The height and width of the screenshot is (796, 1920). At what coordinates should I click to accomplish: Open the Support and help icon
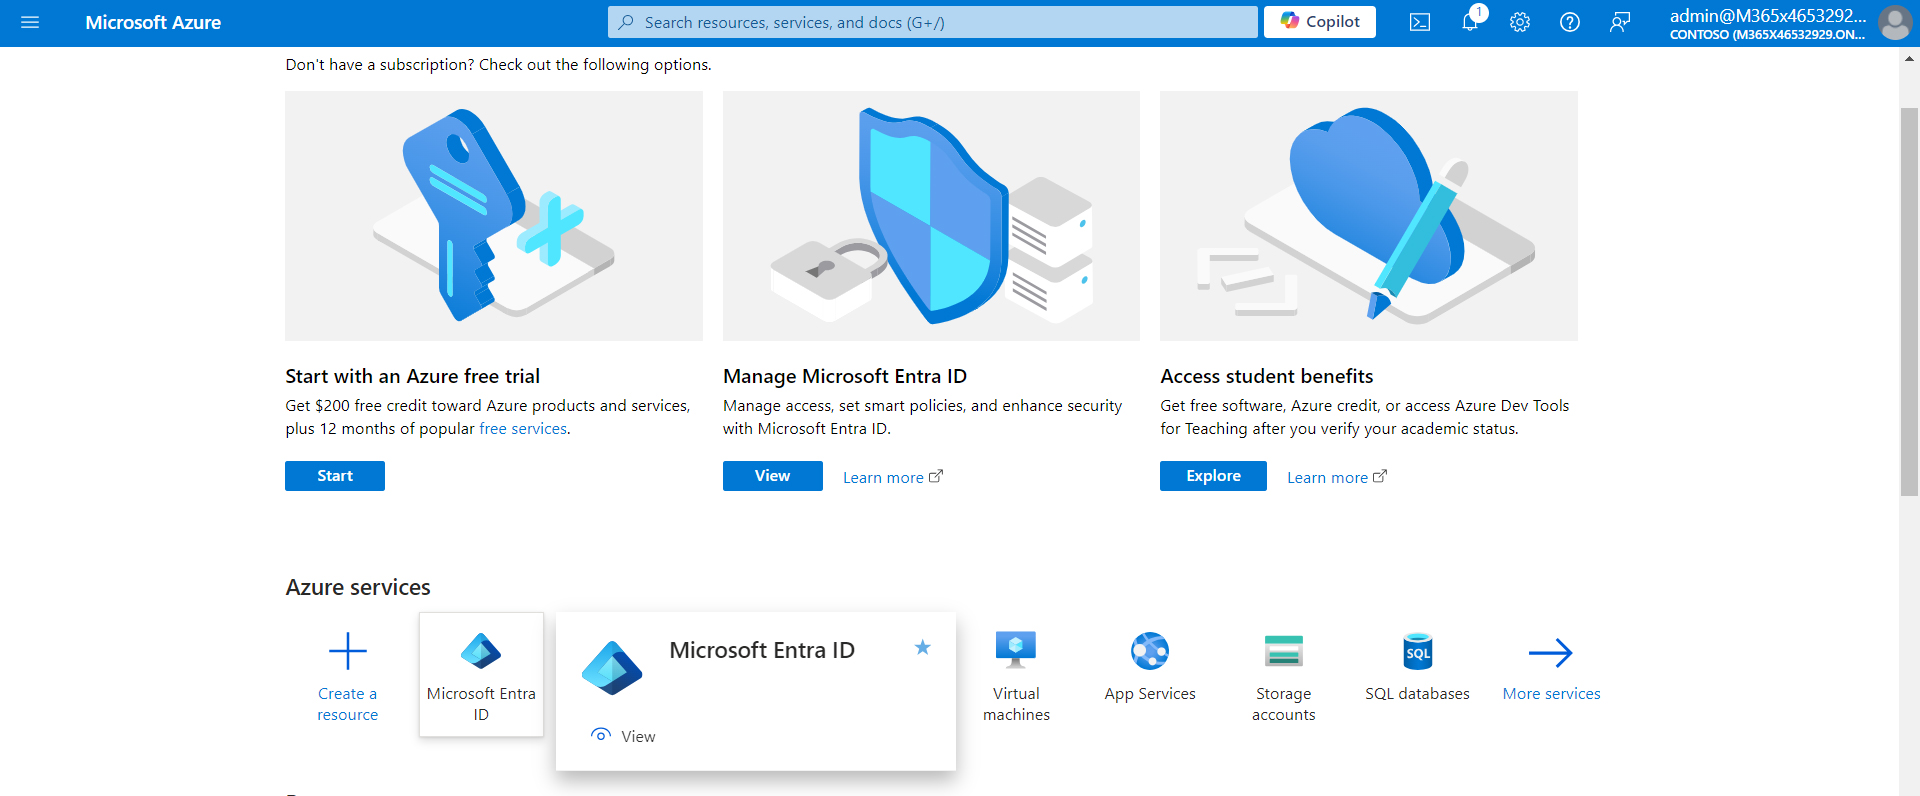[1570, 22]
